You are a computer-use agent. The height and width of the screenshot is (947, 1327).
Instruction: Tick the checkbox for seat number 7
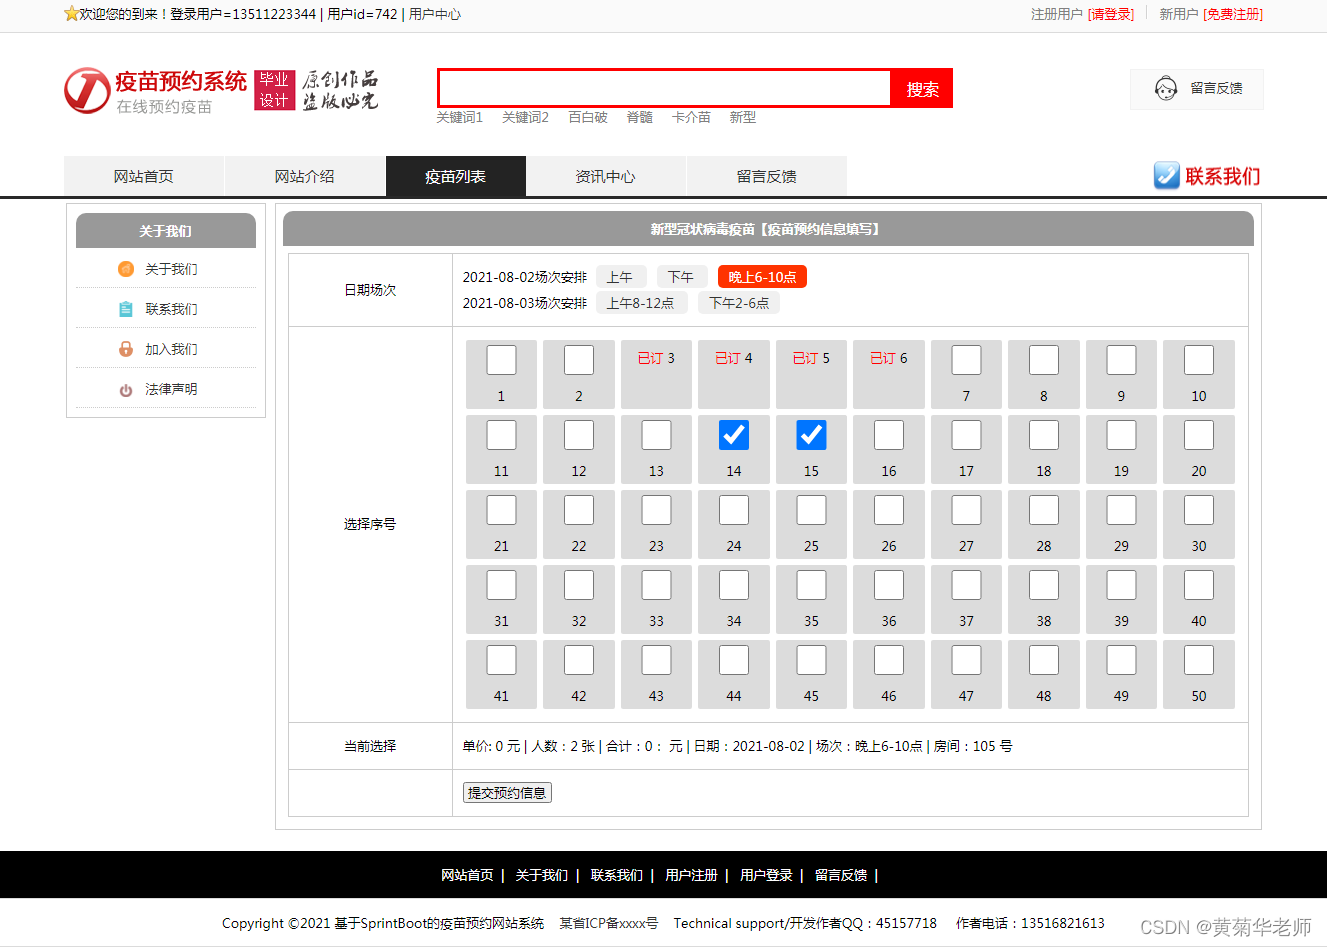tap(966, 360)
